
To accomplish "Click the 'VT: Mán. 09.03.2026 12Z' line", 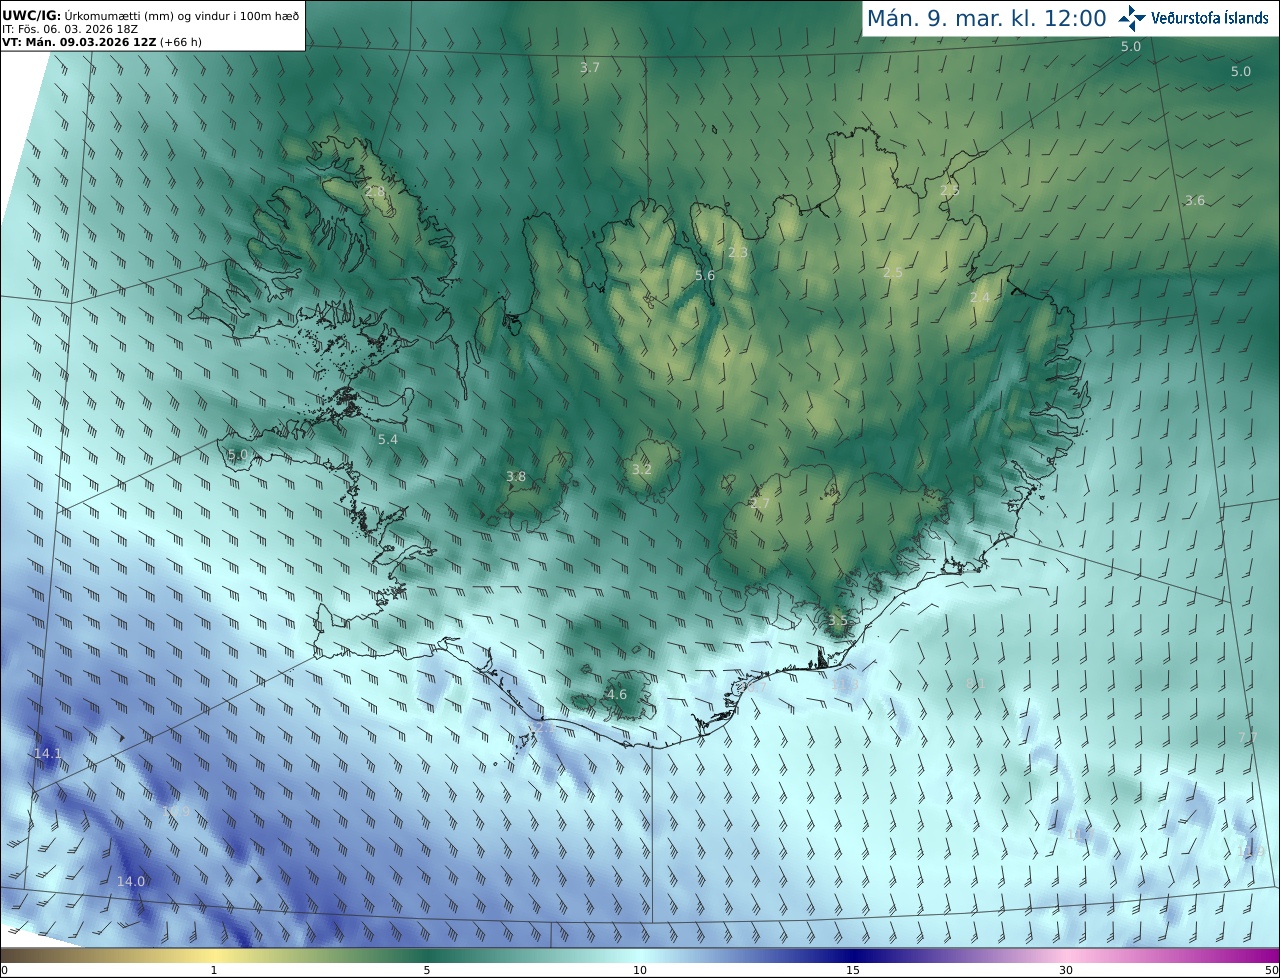I will (x=102, y=42).
